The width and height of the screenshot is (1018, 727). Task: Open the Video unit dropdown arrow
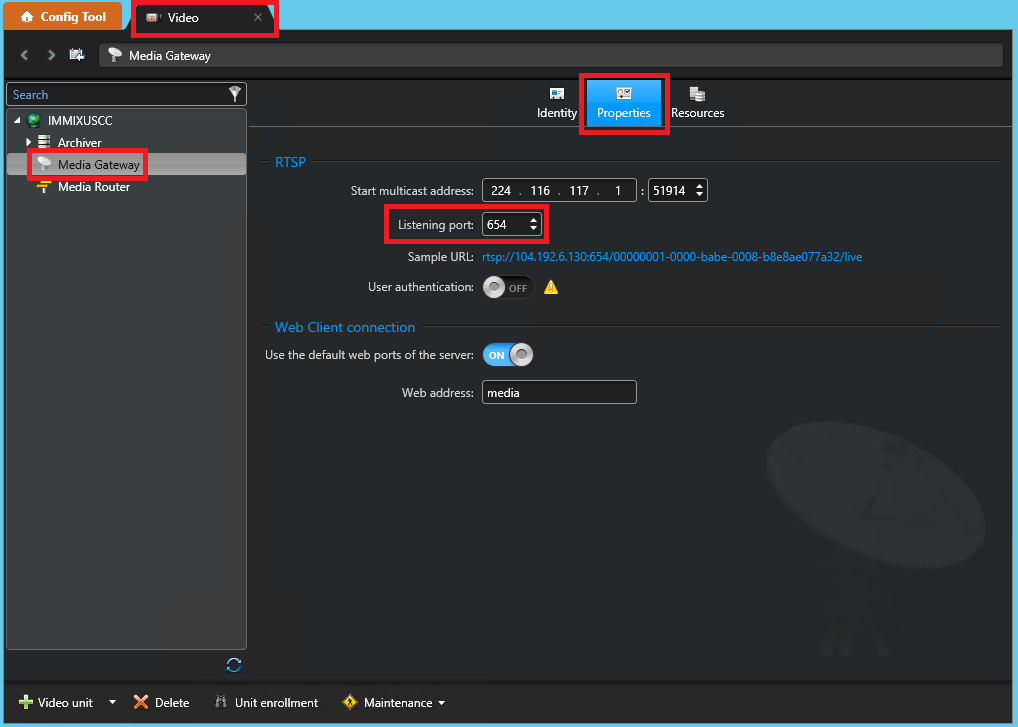tap(112, 702)
